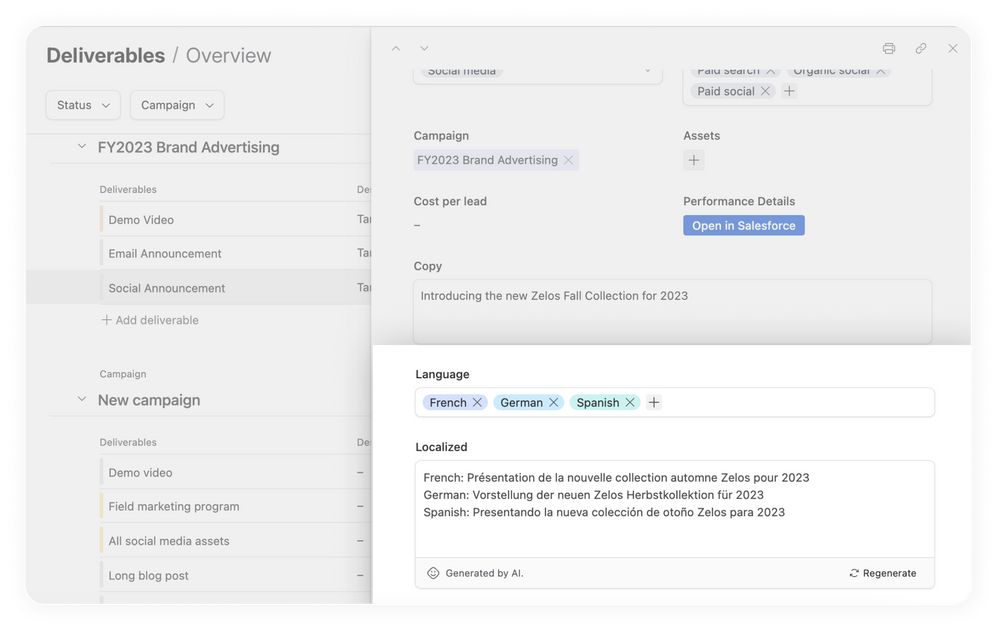Viewport: 1000px width, 633px height.
Task: Open the Status filter dropdown
Action: point(84,105)
